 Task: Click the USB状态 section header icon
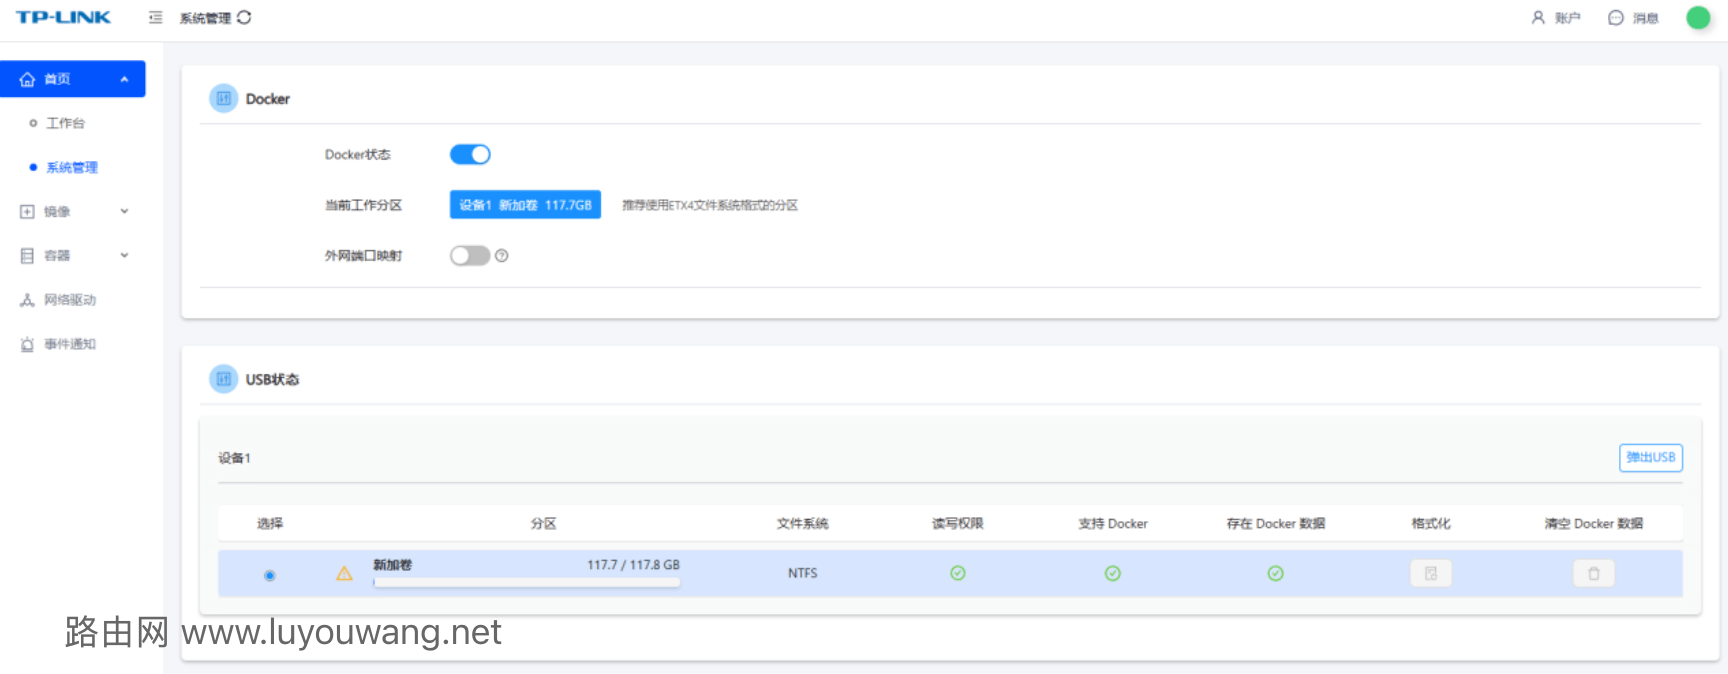click(223, 379)
